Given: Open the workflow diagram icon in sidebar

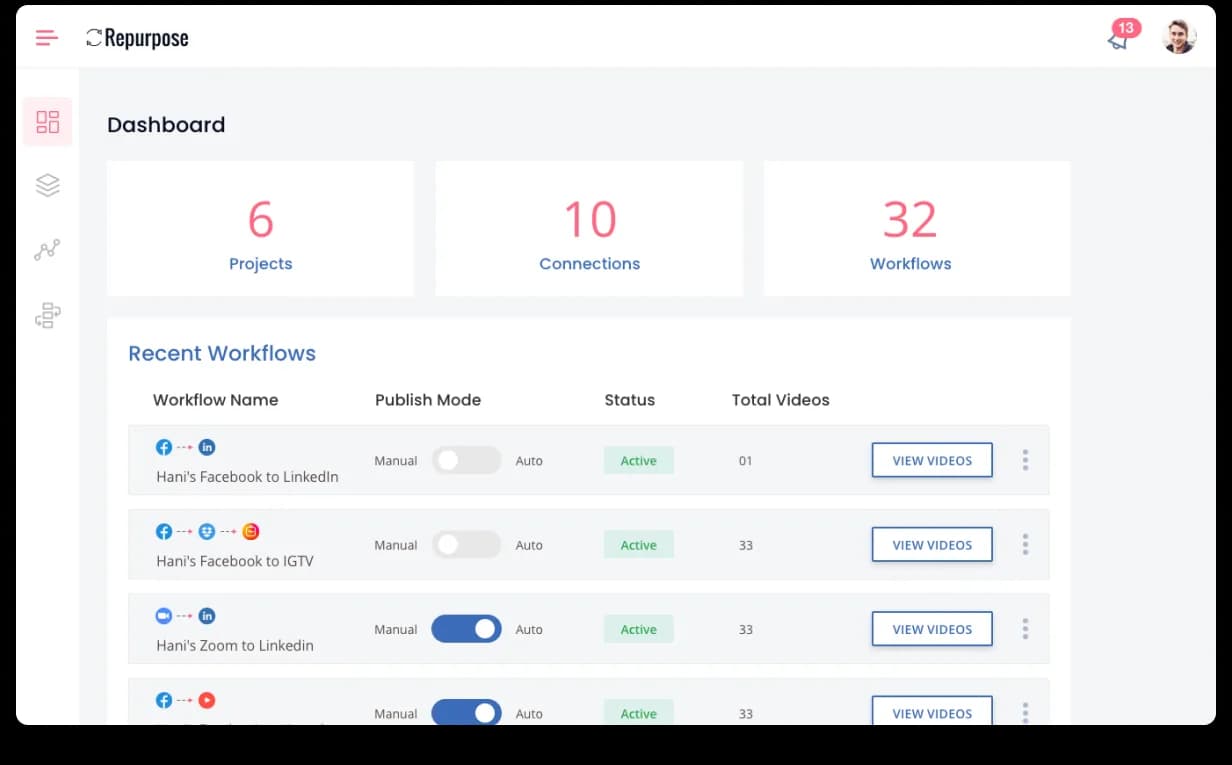Looking at the screenshot, I should [48, 316].
